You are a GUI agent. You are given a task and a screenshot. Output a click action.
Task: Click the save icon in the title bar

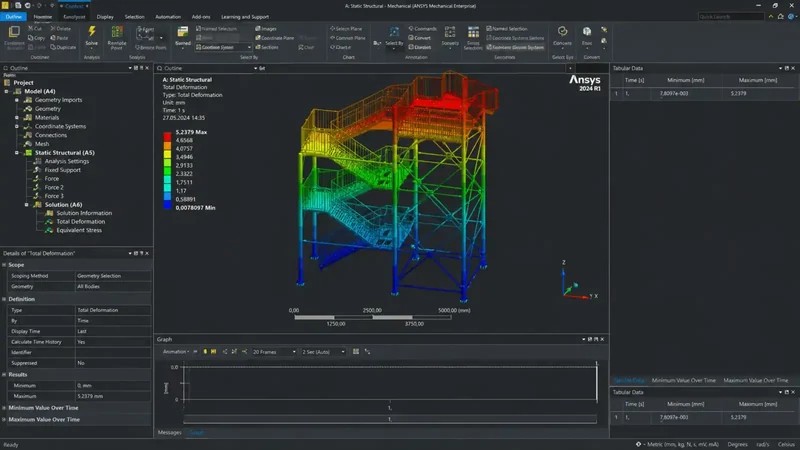(17, 6)
